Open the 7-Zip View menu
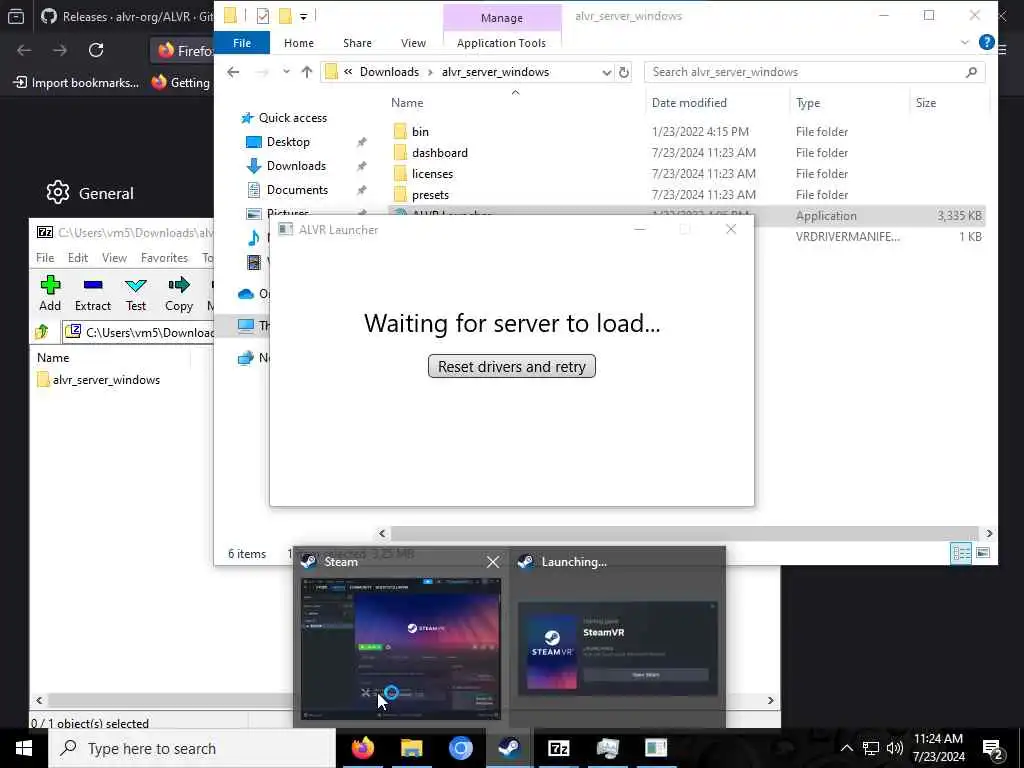This screenshot has height=768, width=1024. [x=114, y=258]
